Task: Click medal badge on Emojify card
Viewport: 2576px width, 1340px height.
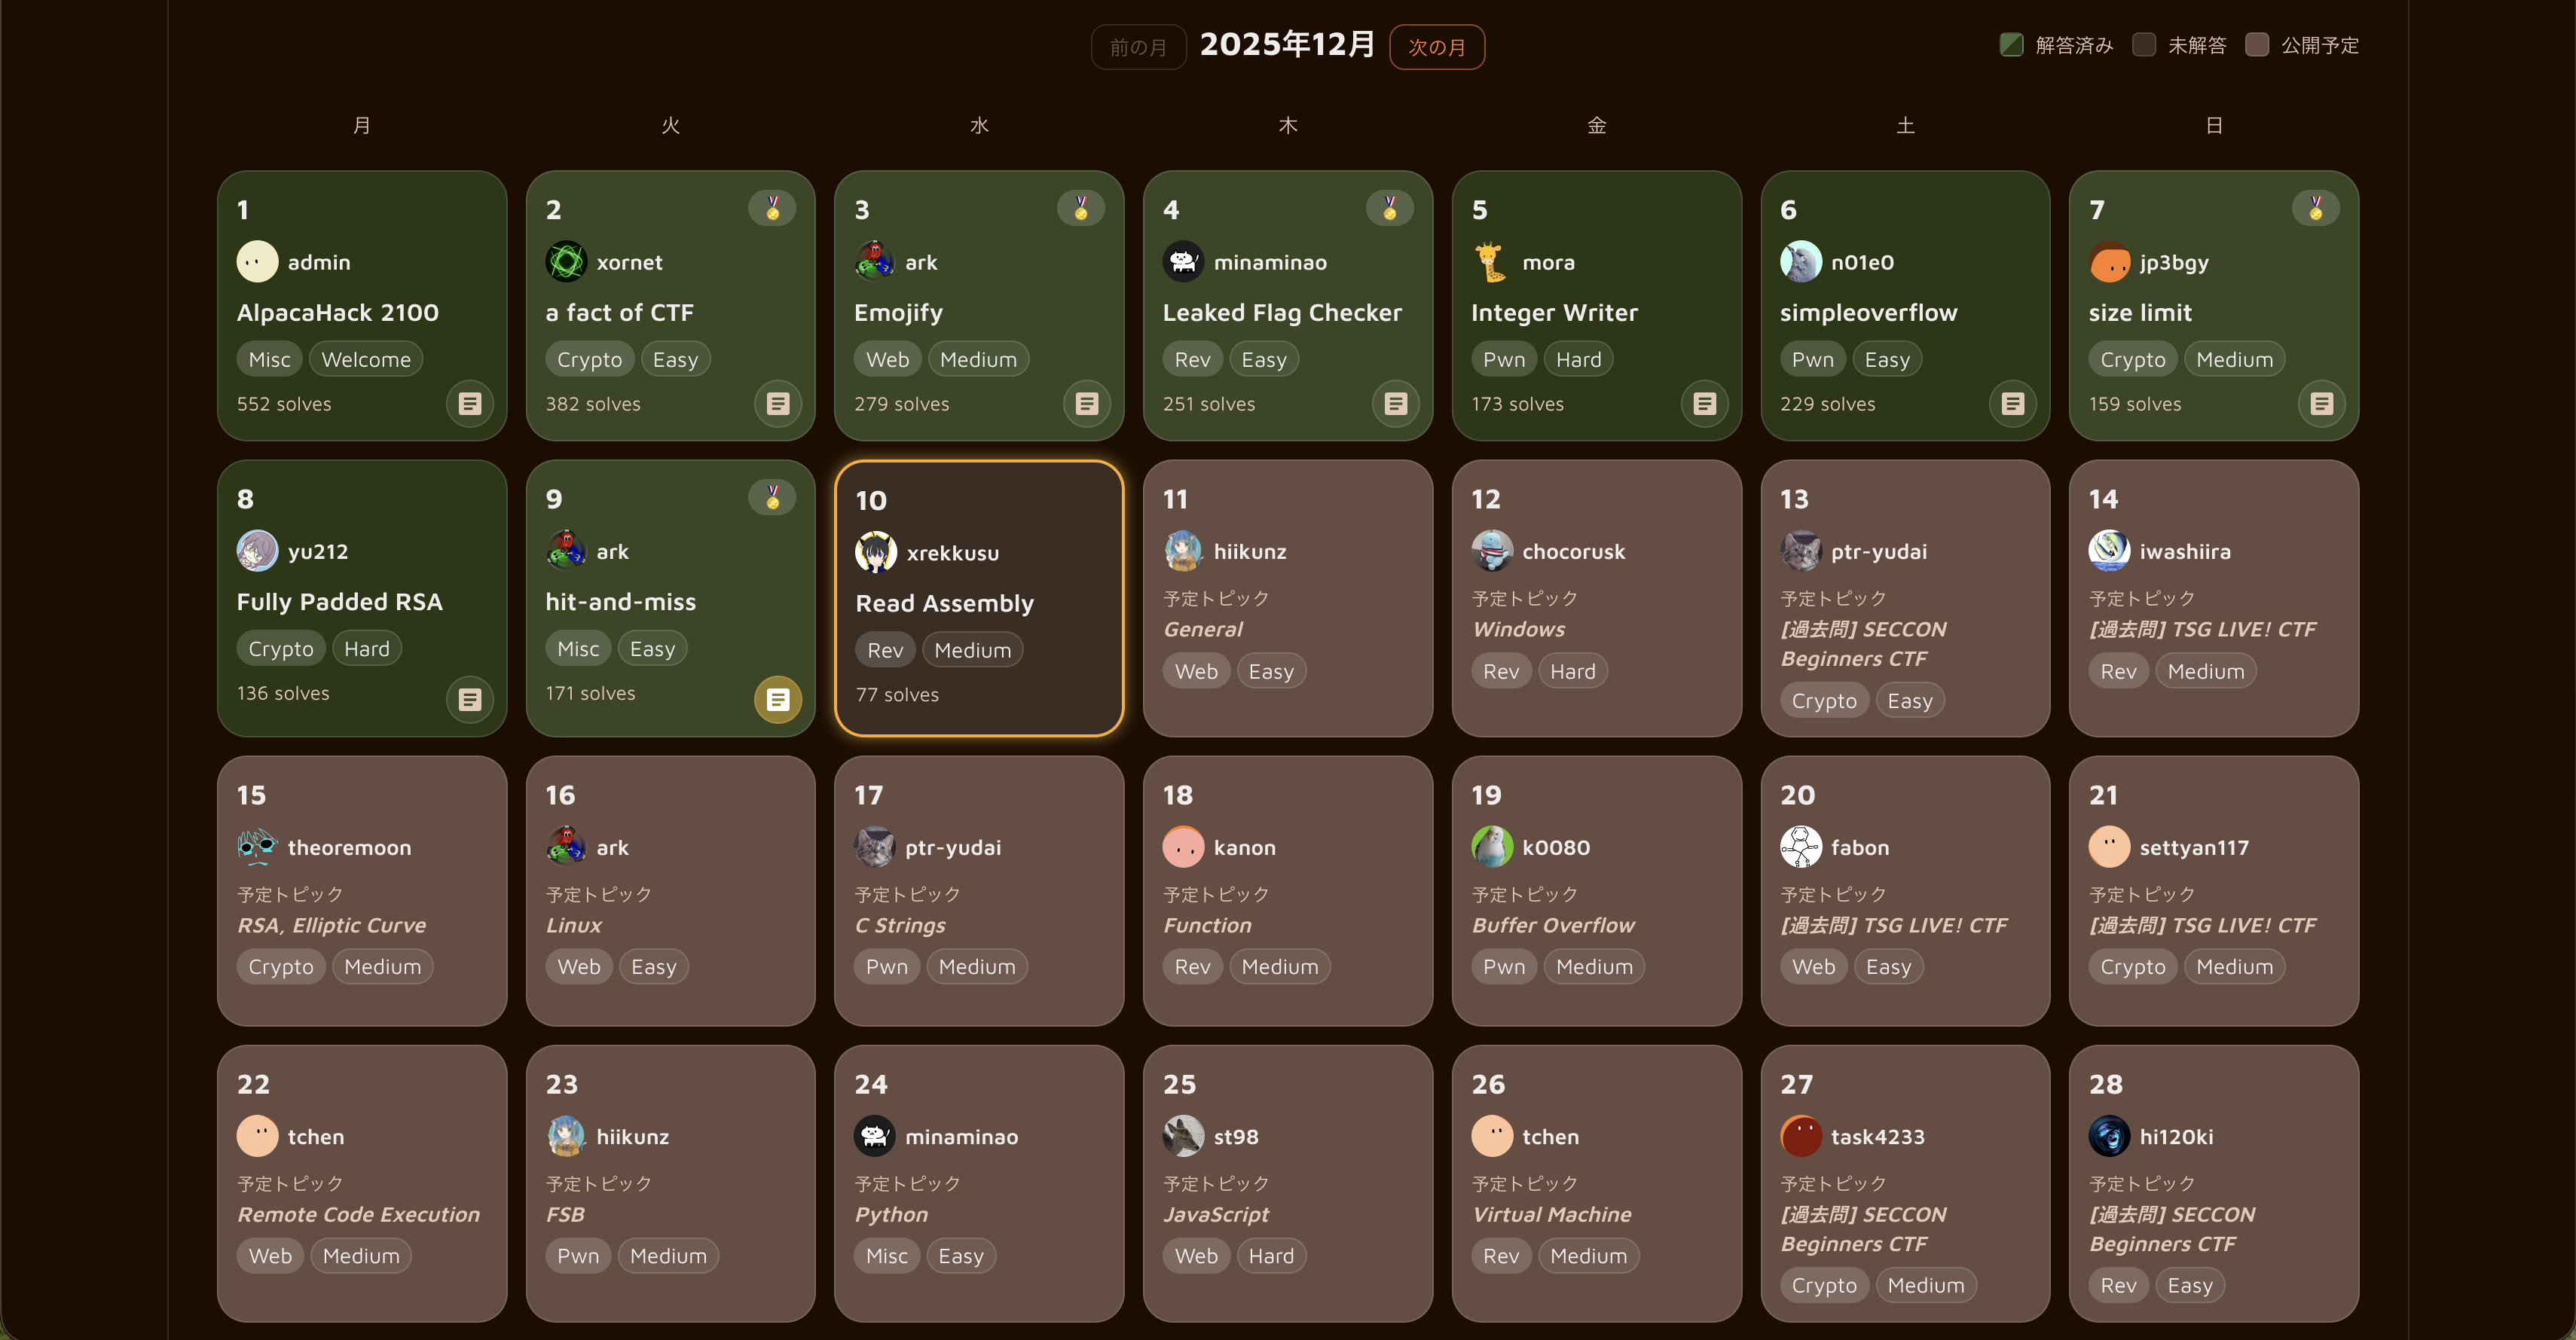Action: (1080, 208)
